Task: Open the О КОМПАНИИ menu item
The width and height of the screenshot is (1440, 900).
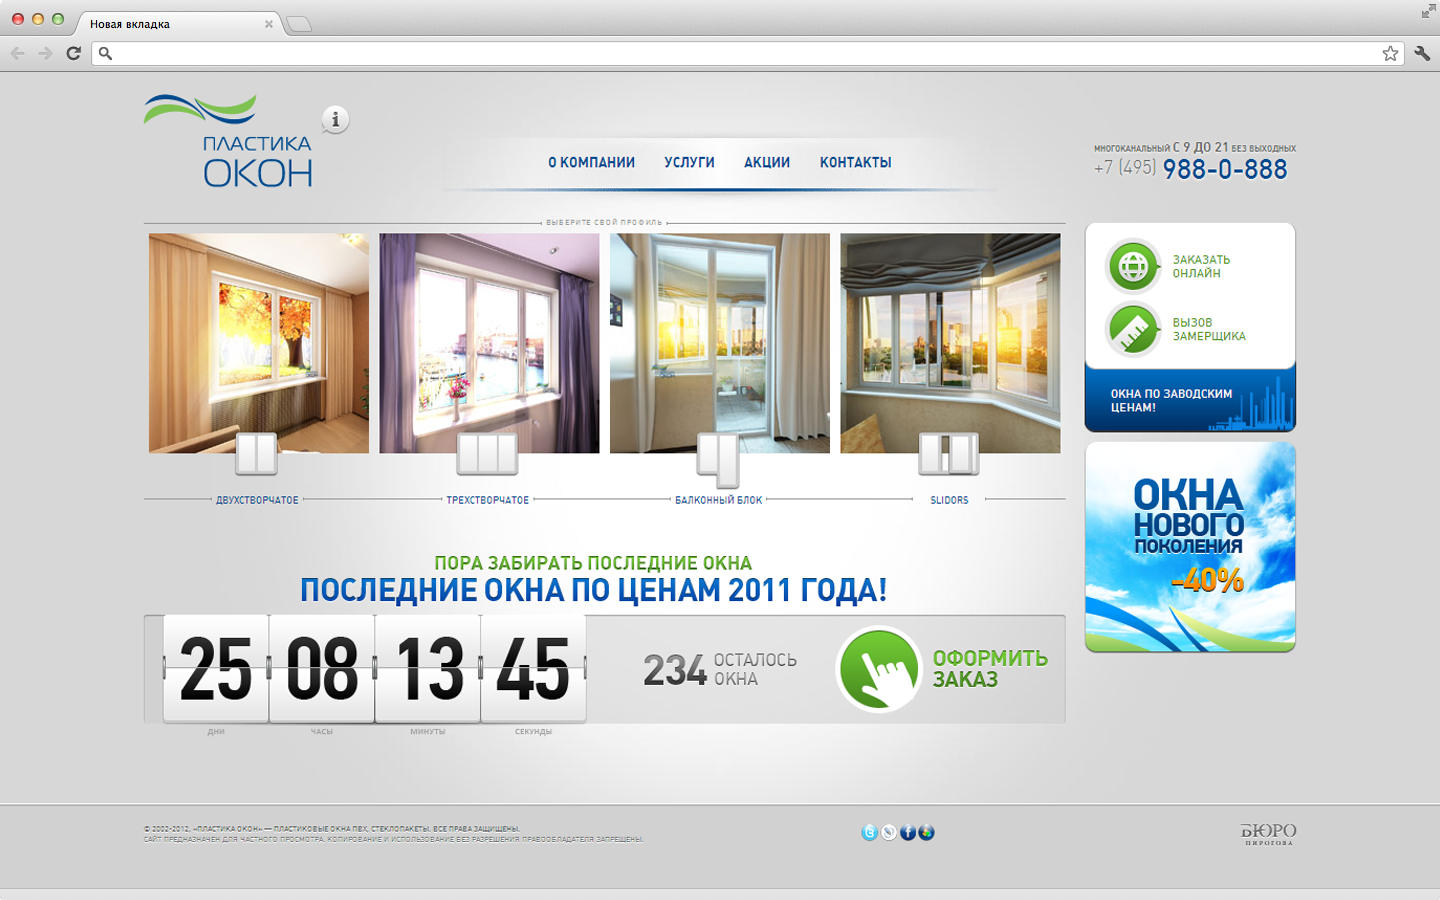Action: pyautogui.click(x=591, y=162)
